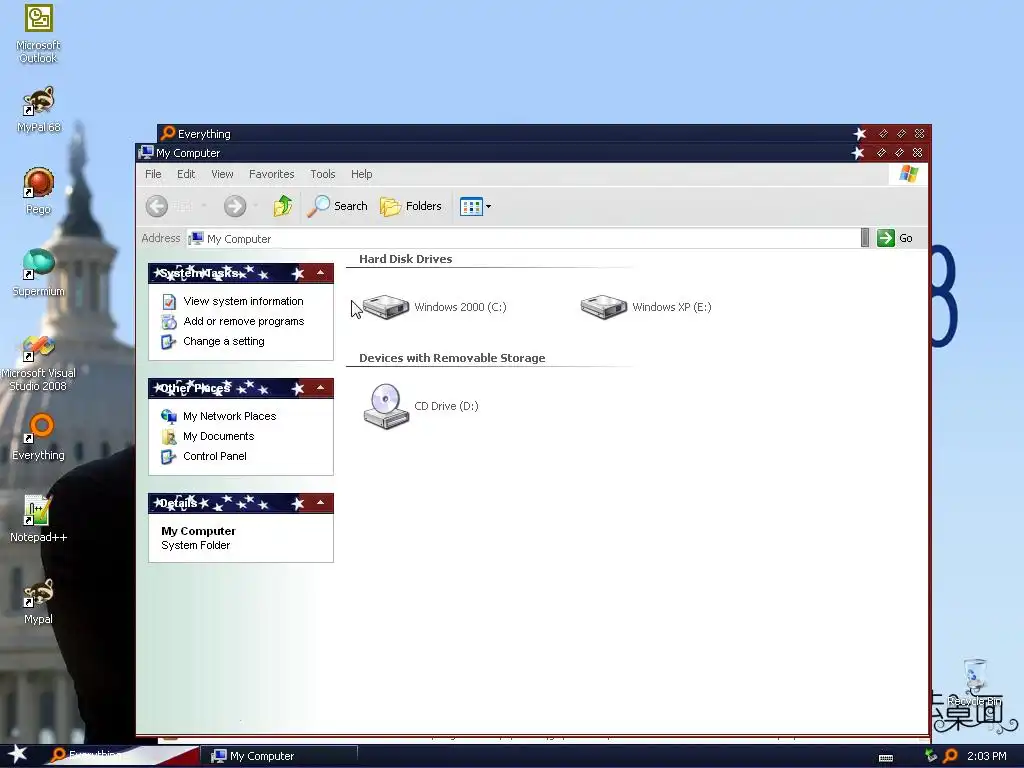Select the Windows XP (E:) drive
The image size is (1024, 768).
(x=646, y=307)
